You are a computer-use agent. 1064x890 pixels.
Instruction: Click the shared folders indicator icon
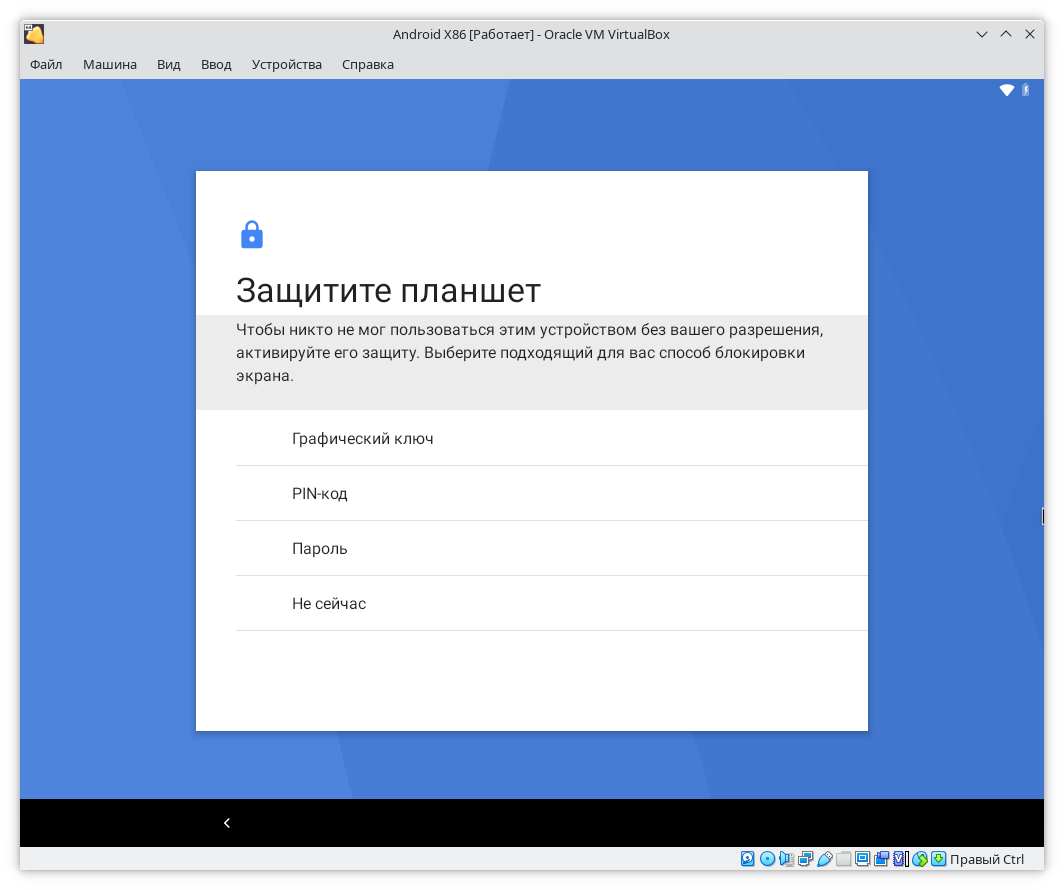click(844, 859)
